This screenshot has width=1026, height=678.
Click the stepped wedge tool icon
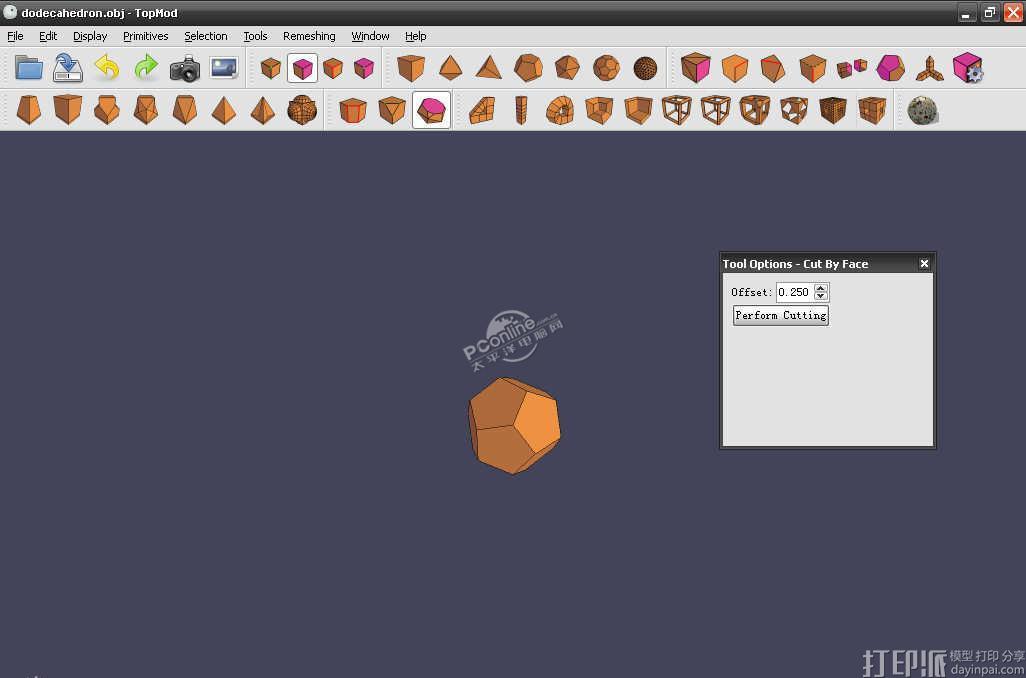[482, 110]
